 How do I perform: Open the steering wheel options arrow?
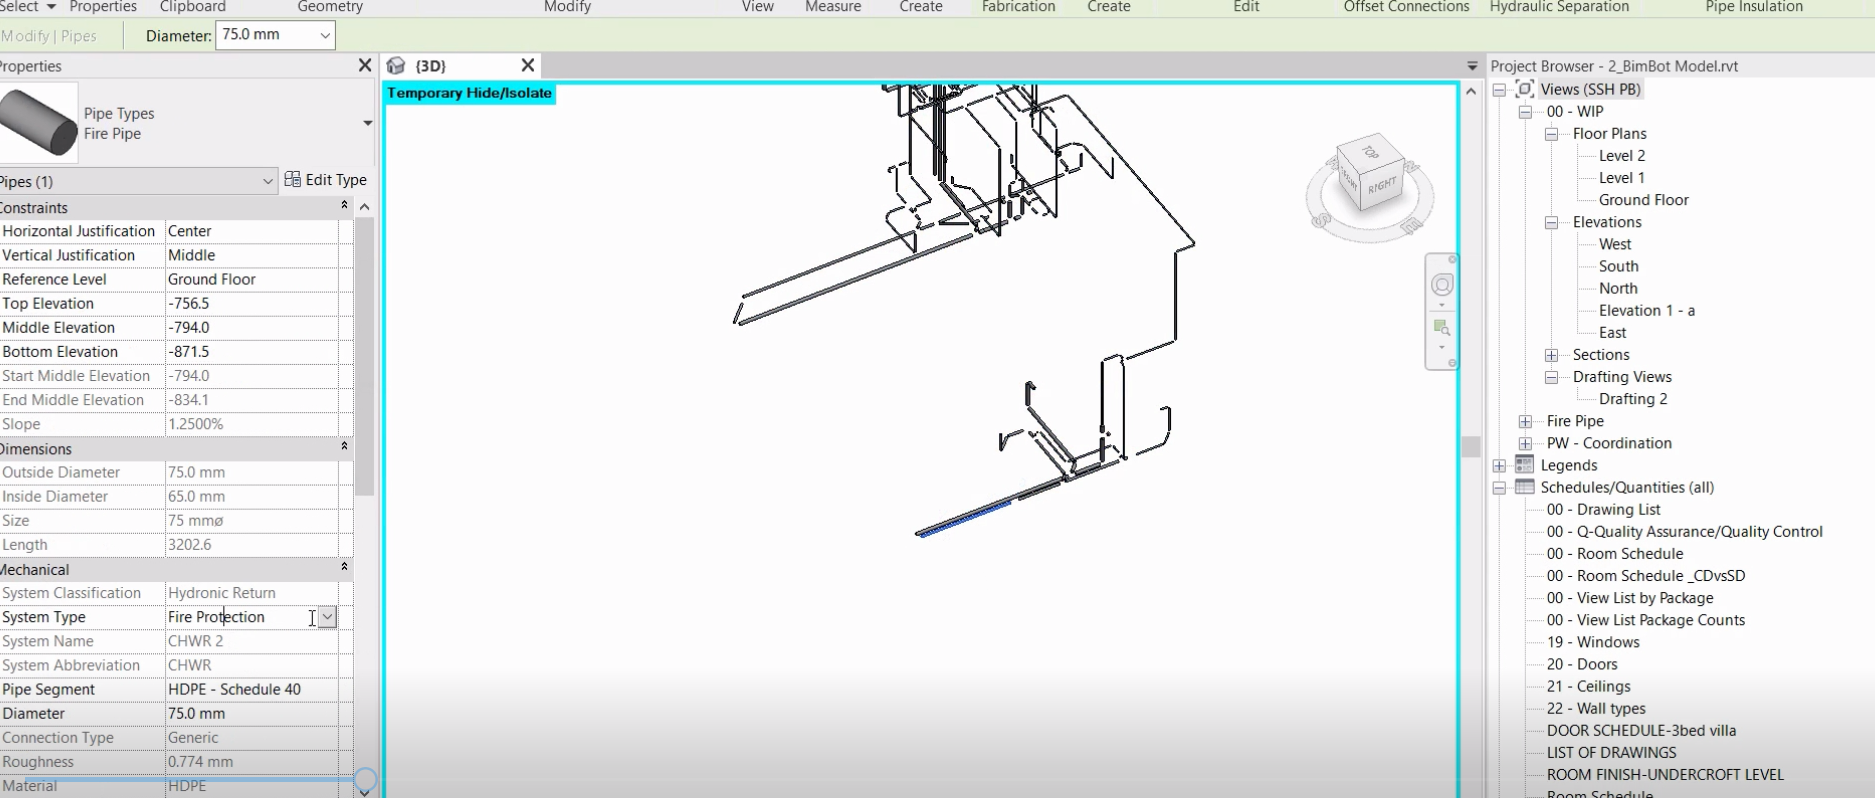click(1442, 305)
